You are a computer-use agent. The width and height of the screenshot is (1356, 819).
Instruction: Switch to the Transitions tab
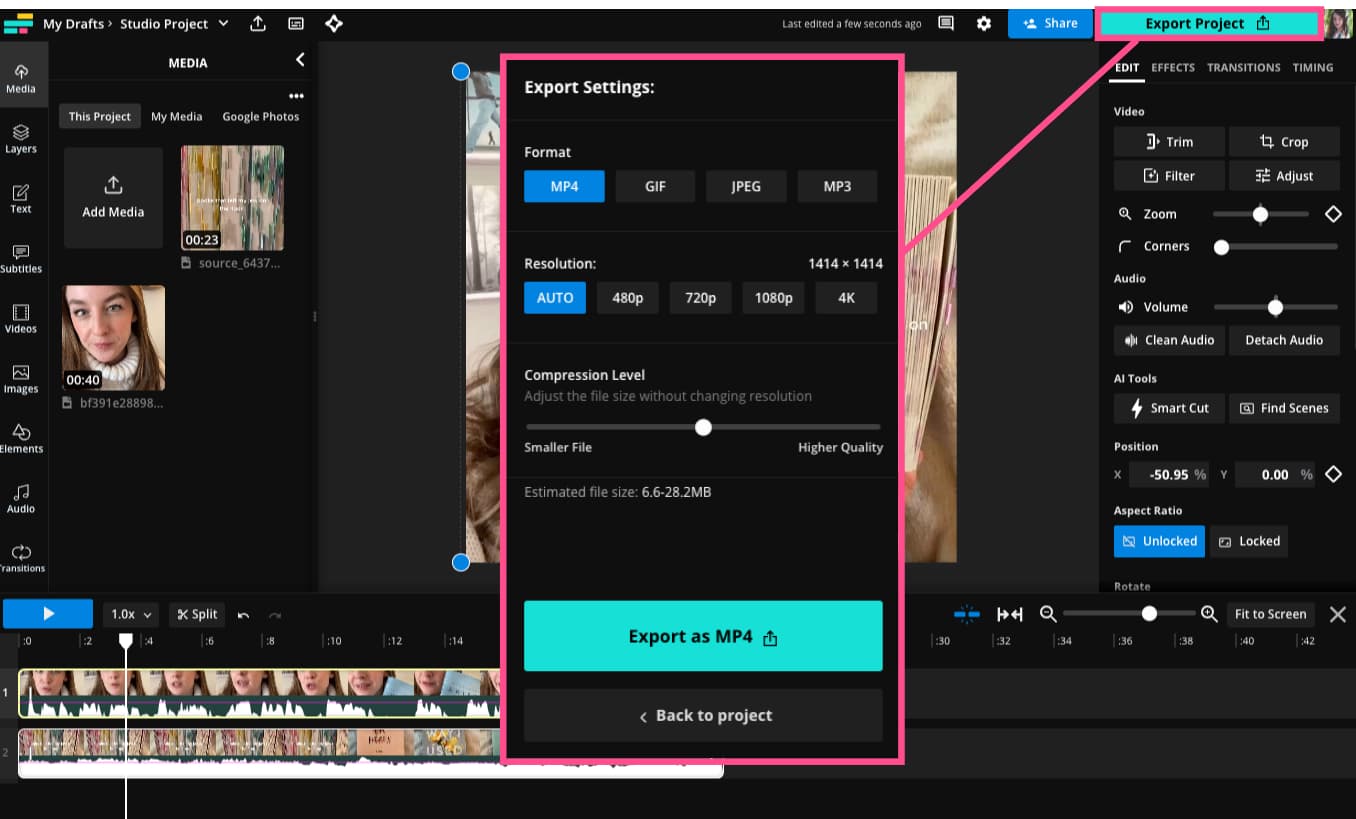click(1243, 68)
